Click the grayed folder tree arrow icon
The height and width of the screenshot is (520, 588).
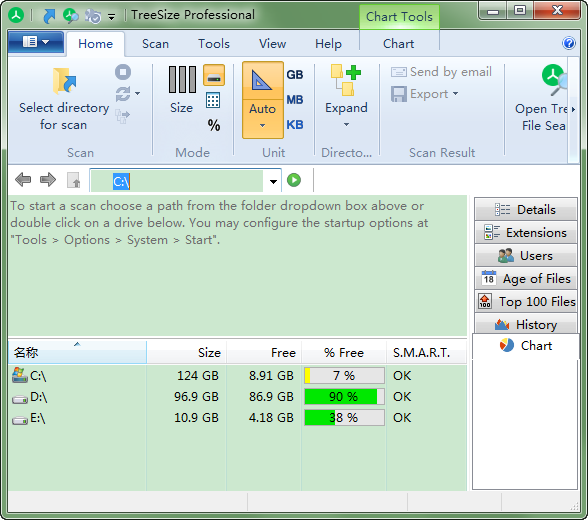[x=122, y=116]
